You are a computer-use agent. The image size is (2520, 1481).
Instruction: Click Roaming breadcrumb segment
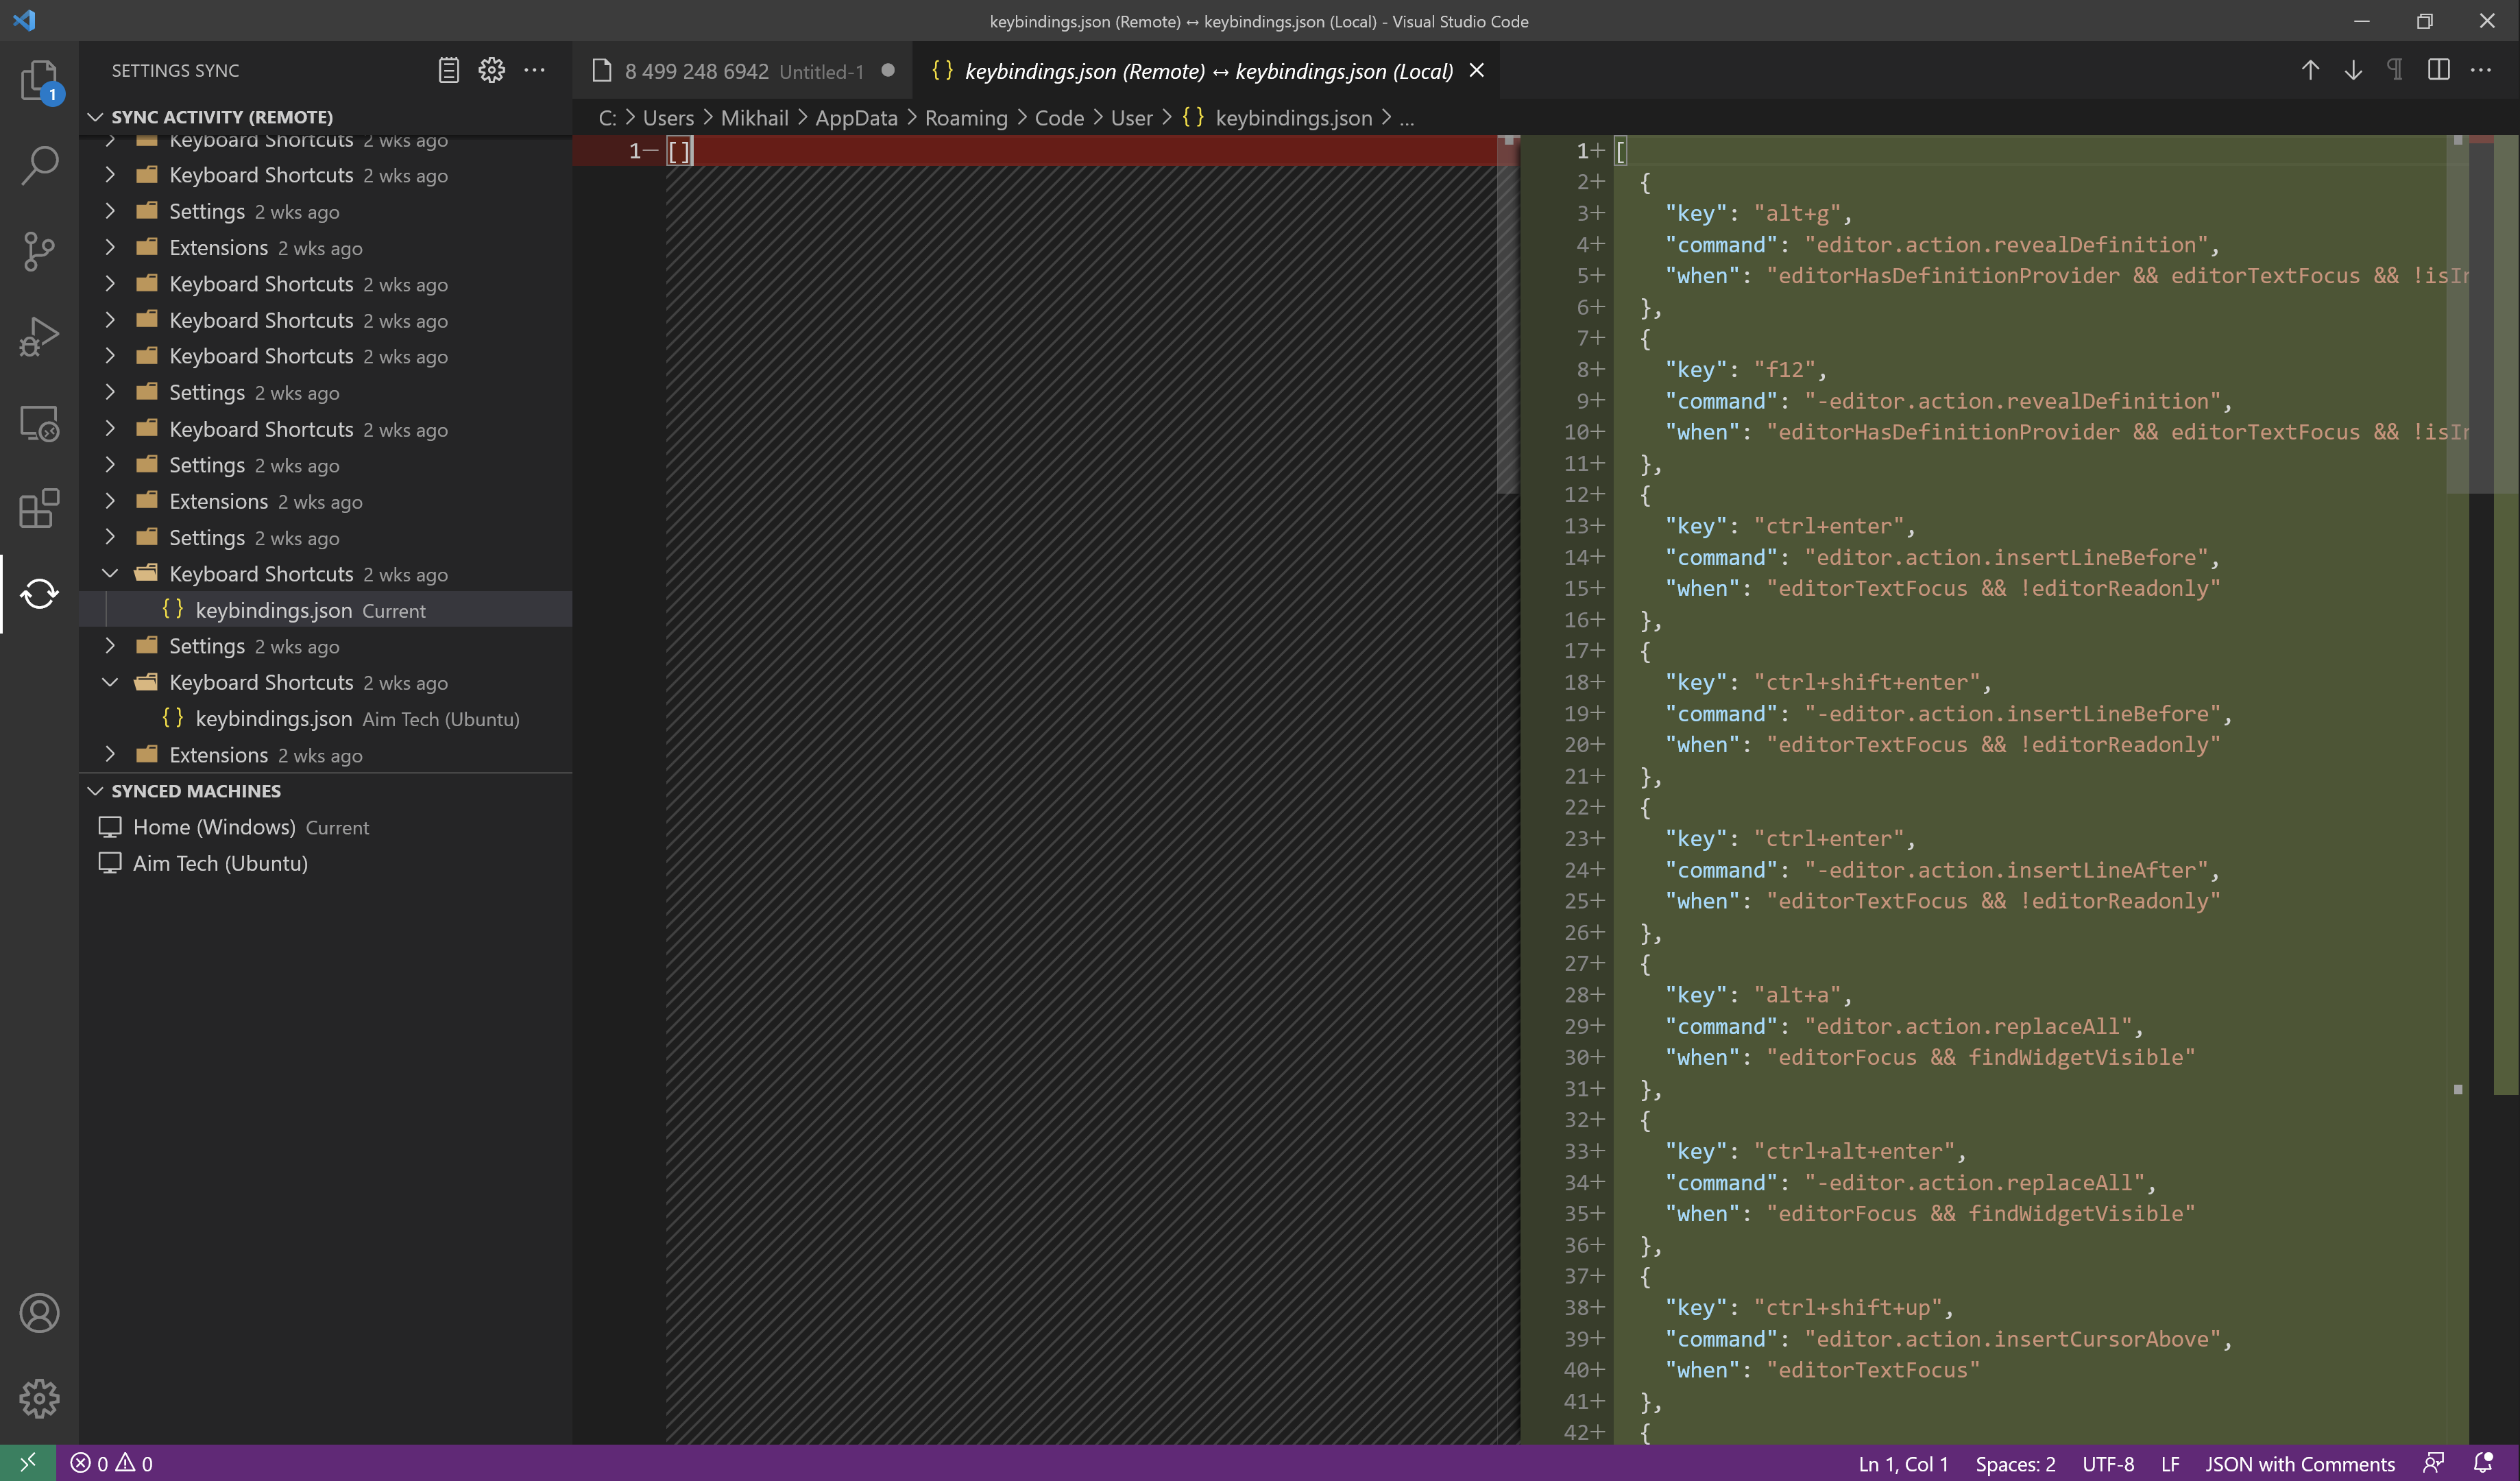[x=966, y=118]
